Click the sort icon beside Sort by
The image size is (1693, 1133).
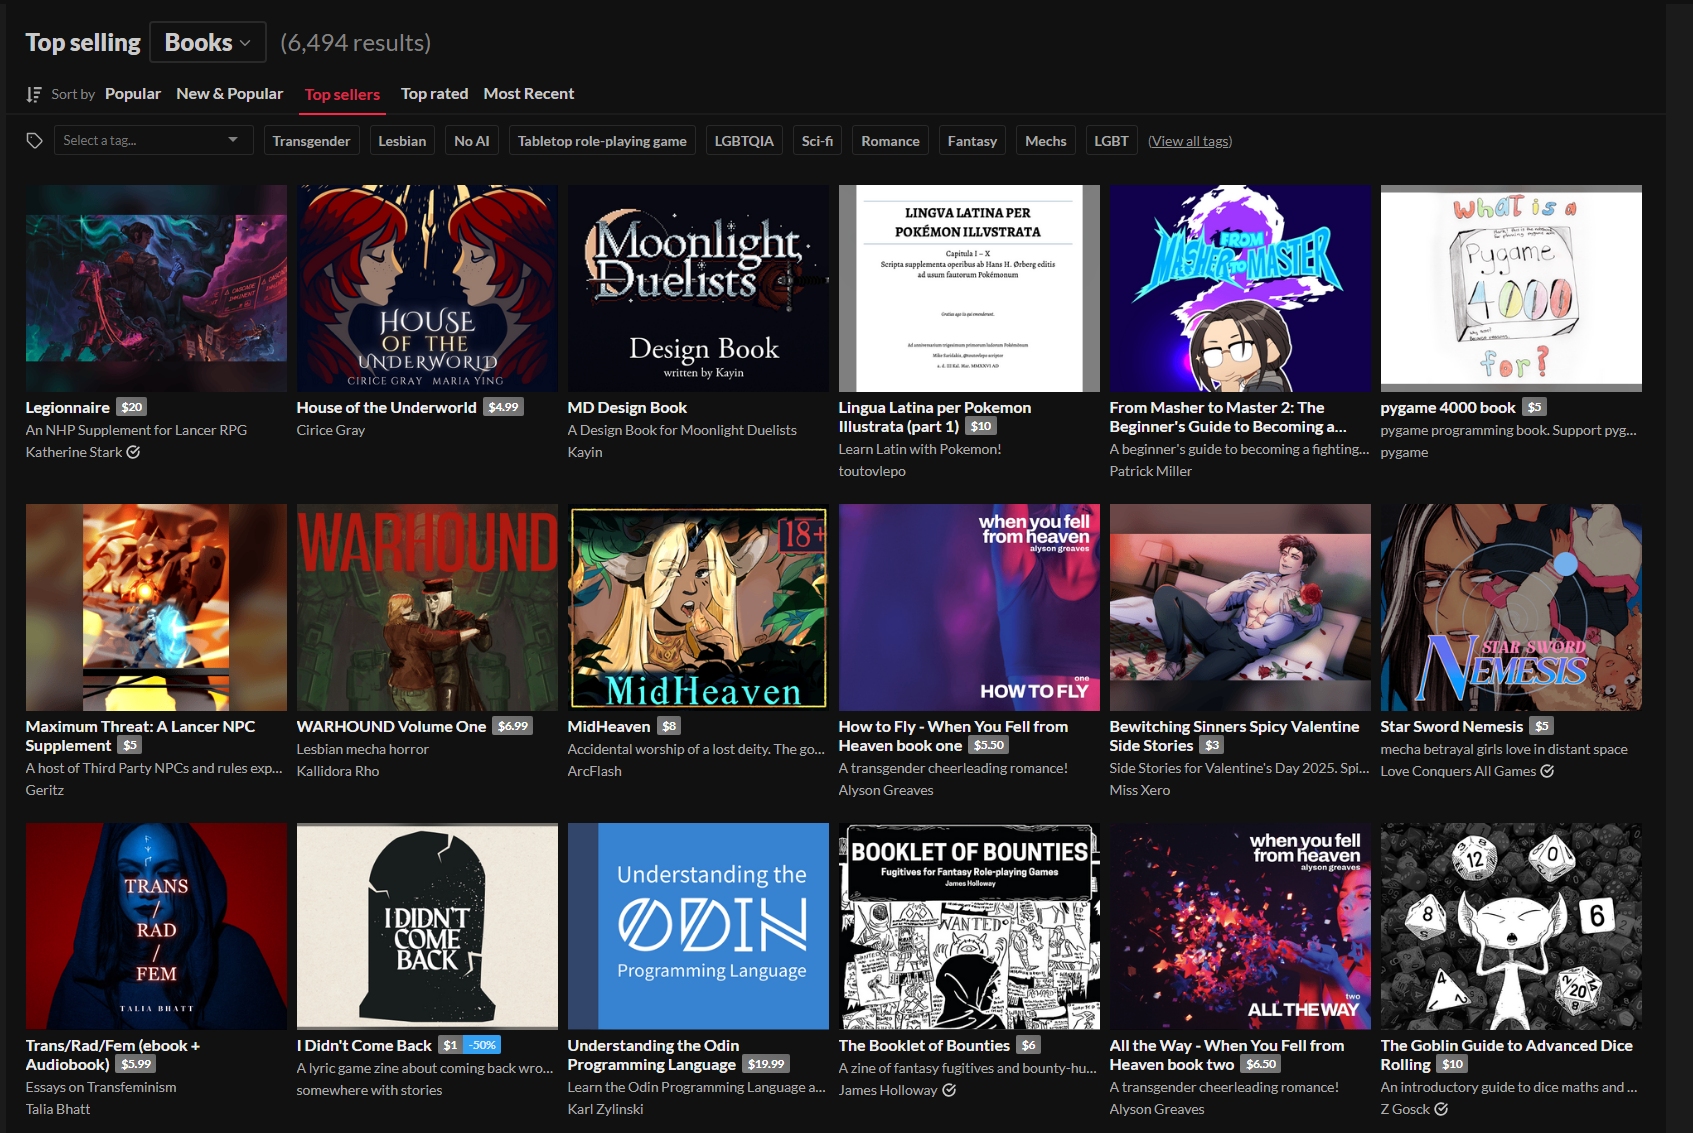(x=34, y=94)
